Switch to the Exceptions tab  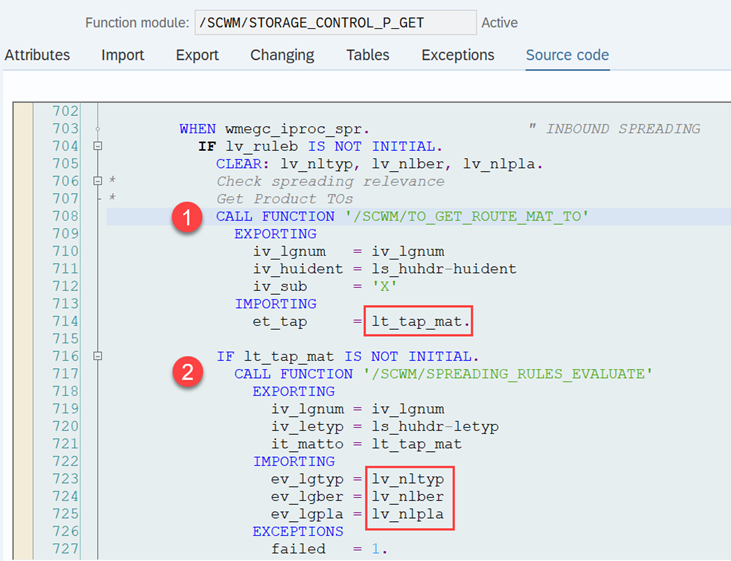[458, 55]
